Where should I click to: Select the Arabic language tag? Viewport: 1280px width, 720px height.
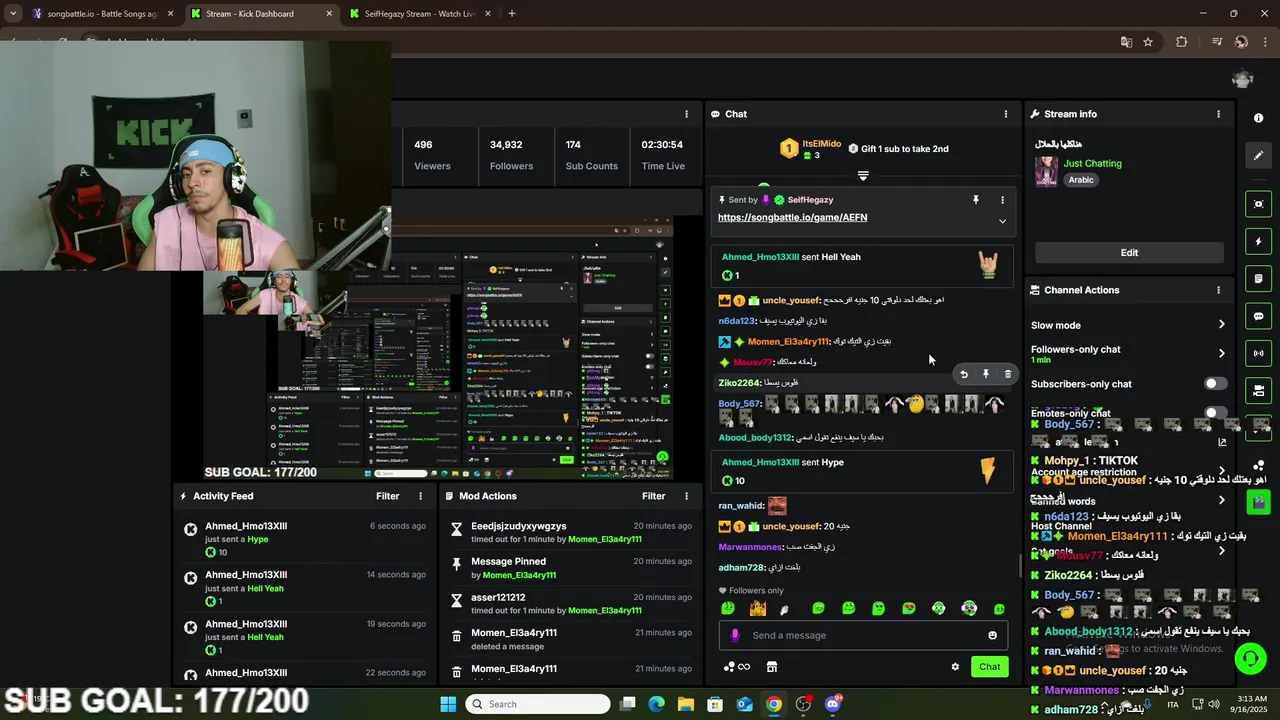tap(1081, 180)
